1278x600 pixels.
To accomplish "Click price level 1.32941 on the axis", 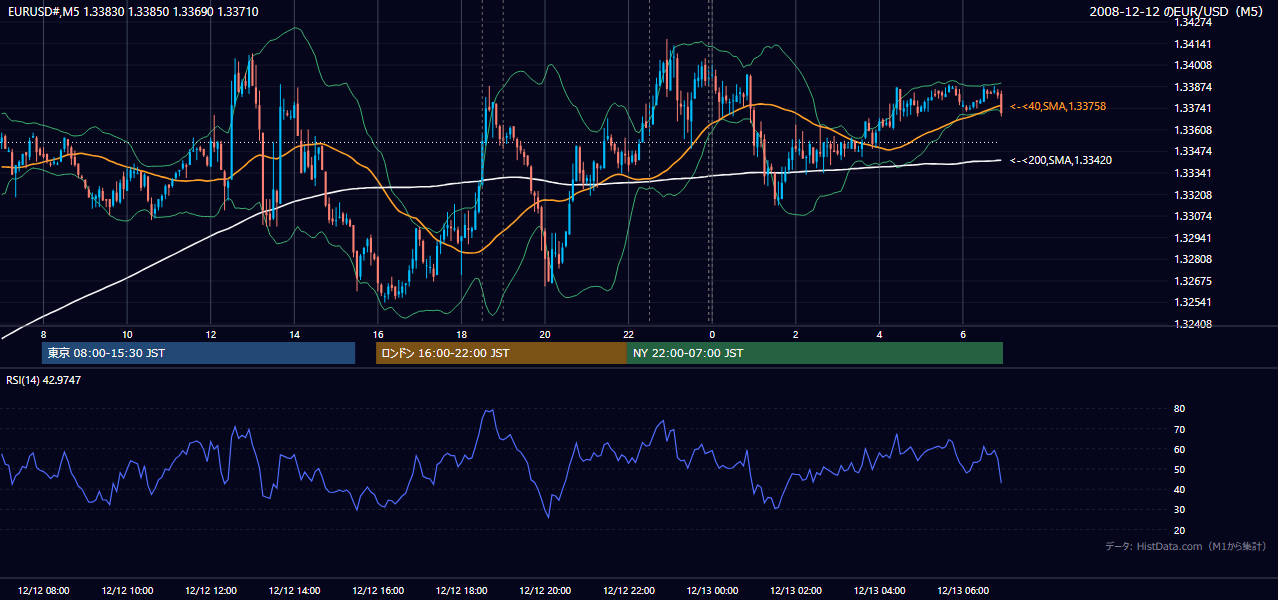I will (x=1194, y=238).
